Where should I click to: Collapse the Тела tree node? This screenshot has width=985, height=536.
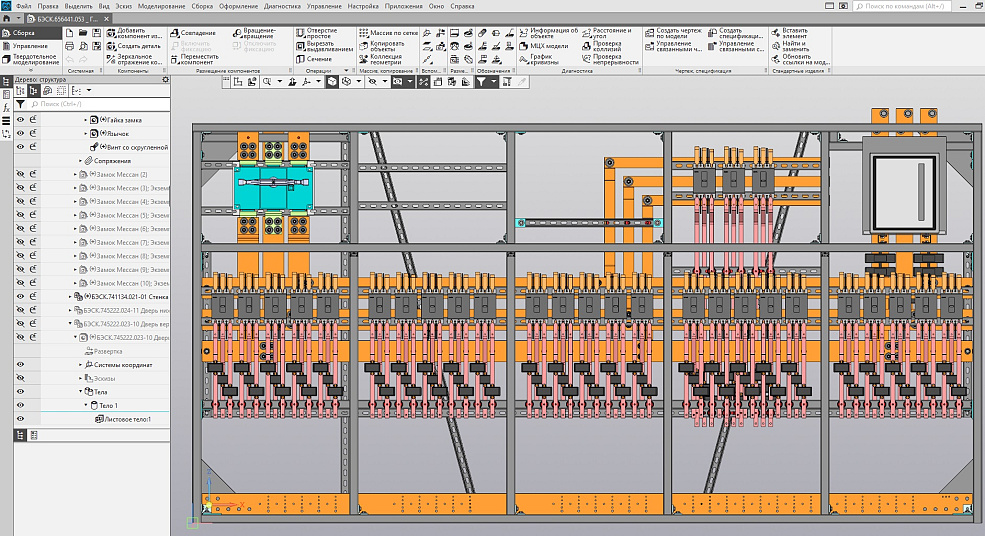click(82, 392)
